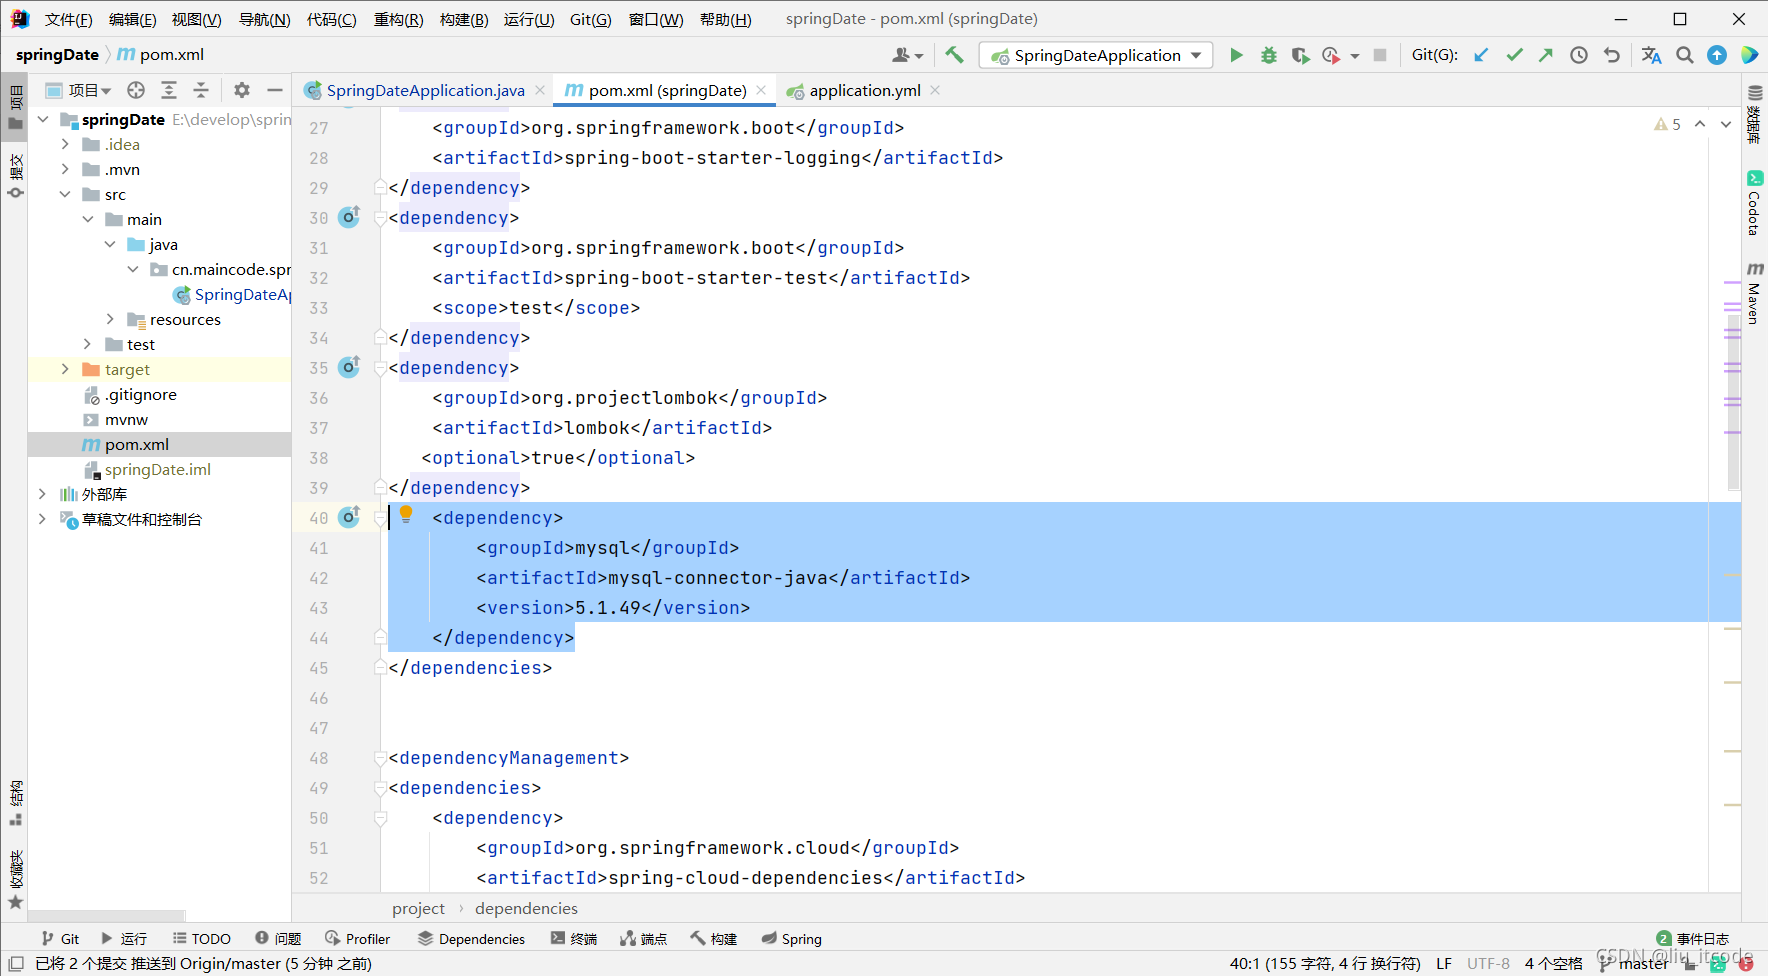Click warnings indicator showing 5
This screenshot has width=1768, height=976.
[x=1667, y=124]
